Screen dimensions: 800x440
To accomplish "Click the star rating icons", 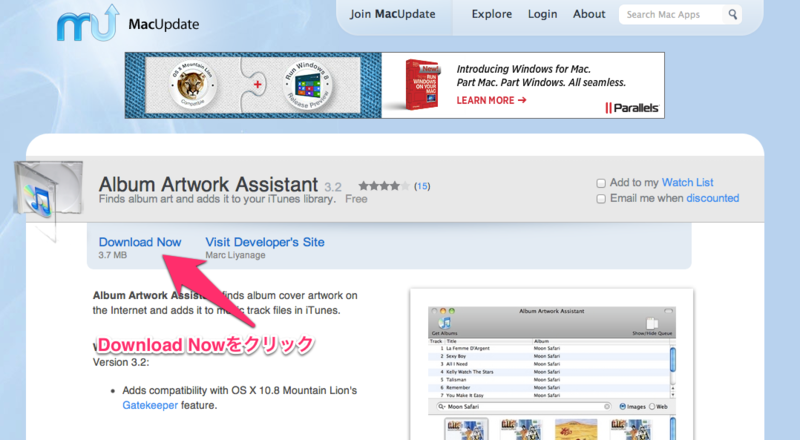I will tap(384, 186).
